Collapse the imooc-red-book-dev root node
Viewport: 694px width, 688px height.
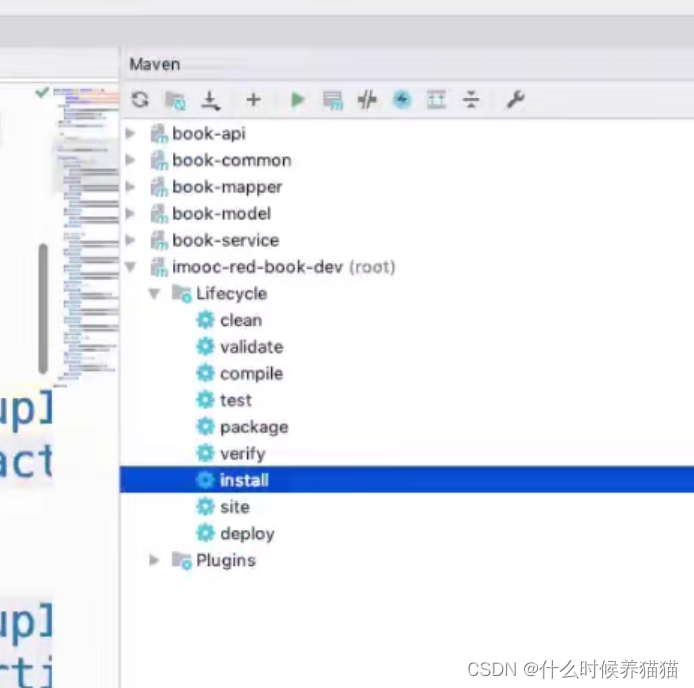point(131,267)
